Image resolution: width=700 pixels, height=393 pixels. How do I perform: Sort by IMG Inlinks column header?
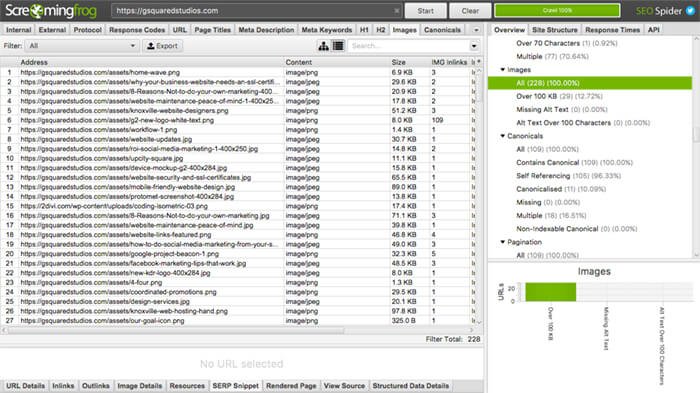click(x=449, y=62)
